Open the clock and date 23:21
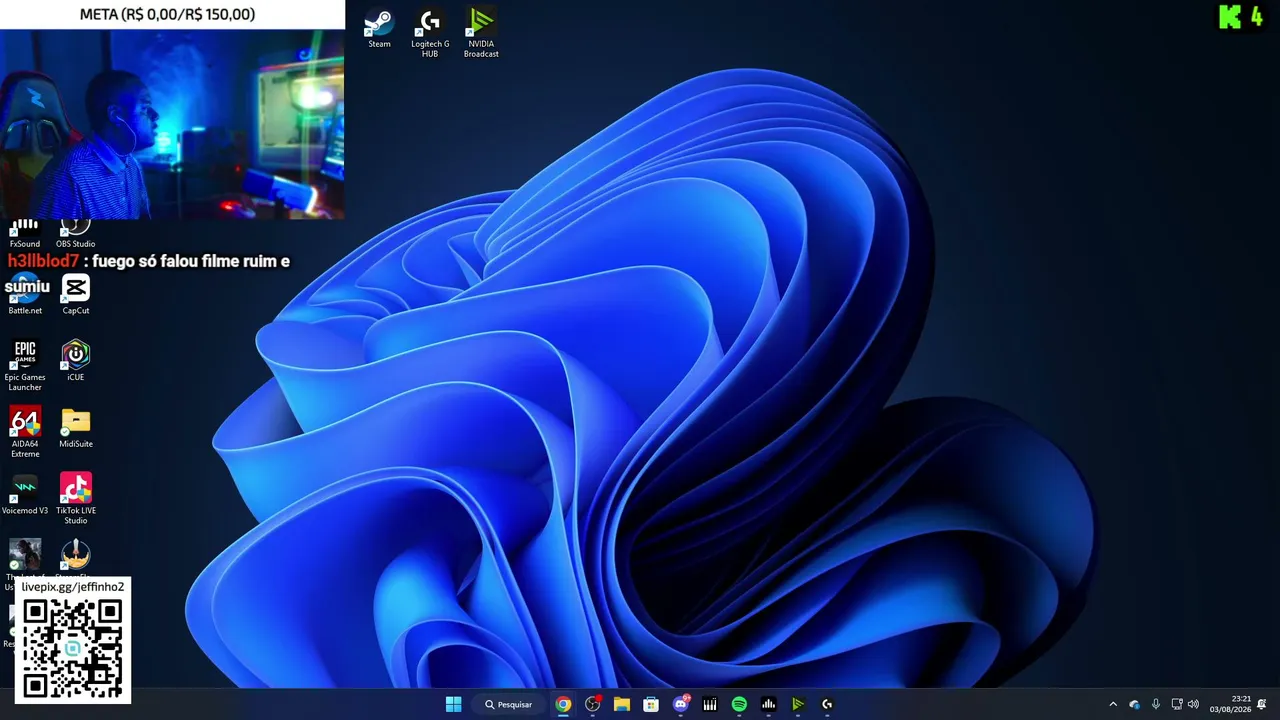Screen dimensions: 1280x720 tap(1230, 704)
